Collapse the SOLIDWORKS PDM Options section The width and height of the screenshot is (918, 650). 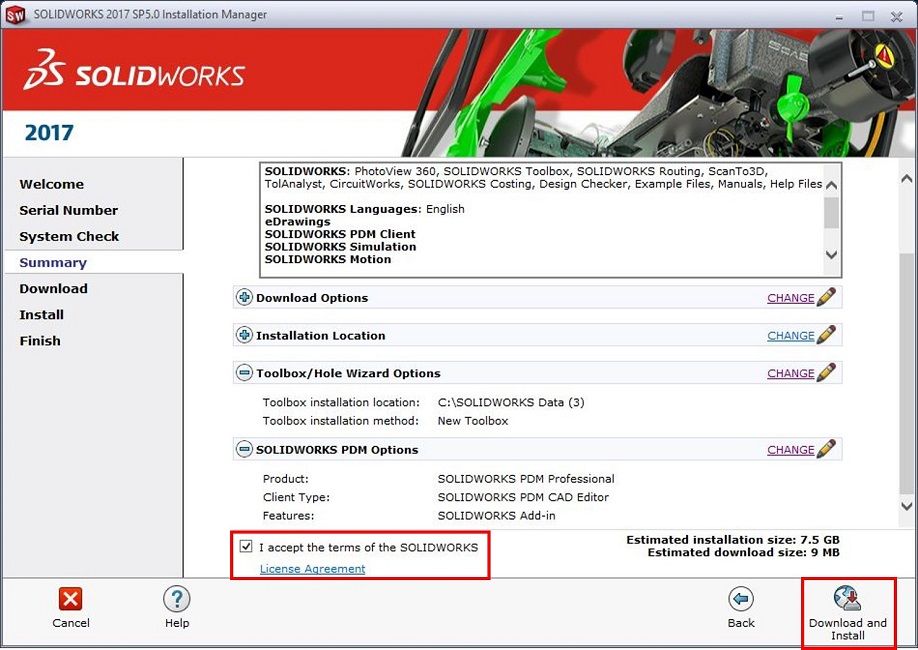coord(243,449)
